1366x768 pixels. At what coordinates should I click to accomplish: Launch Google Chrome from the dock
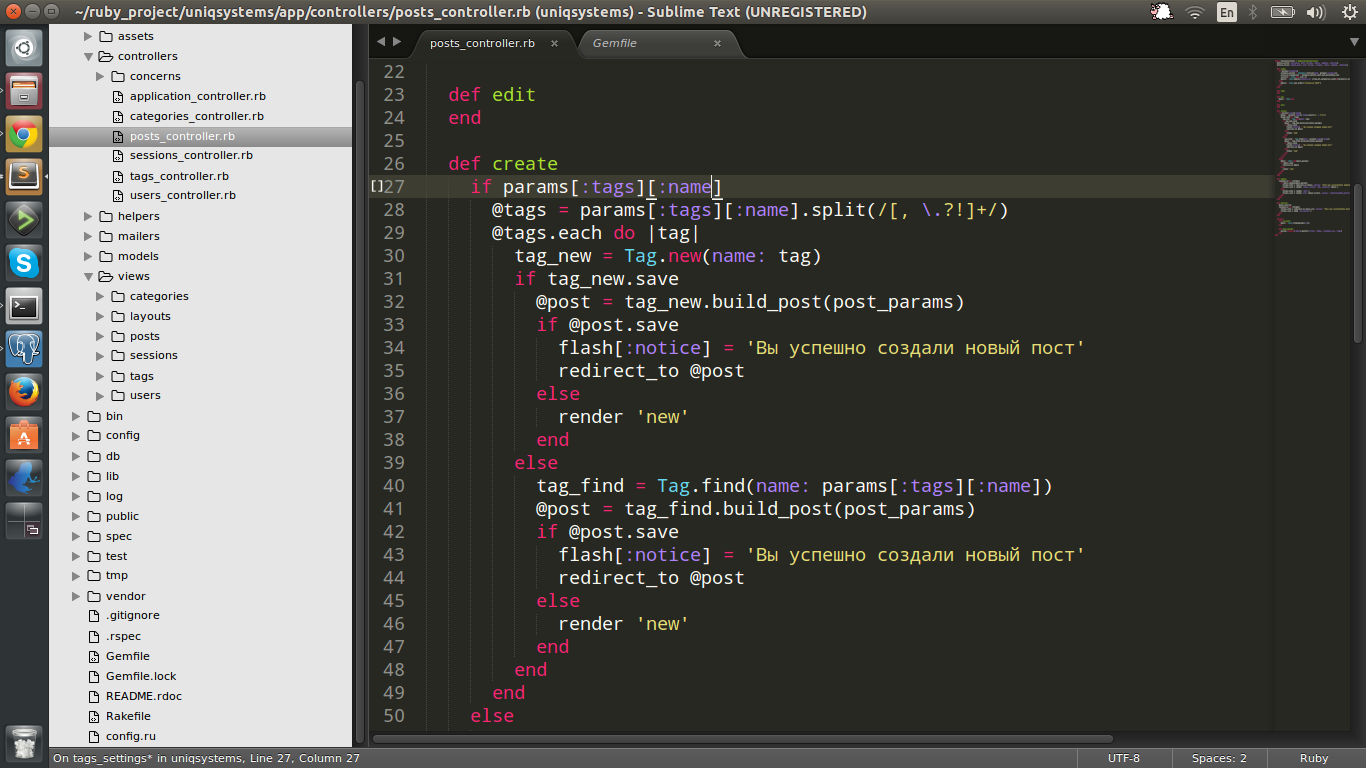[x=24, y=134]
